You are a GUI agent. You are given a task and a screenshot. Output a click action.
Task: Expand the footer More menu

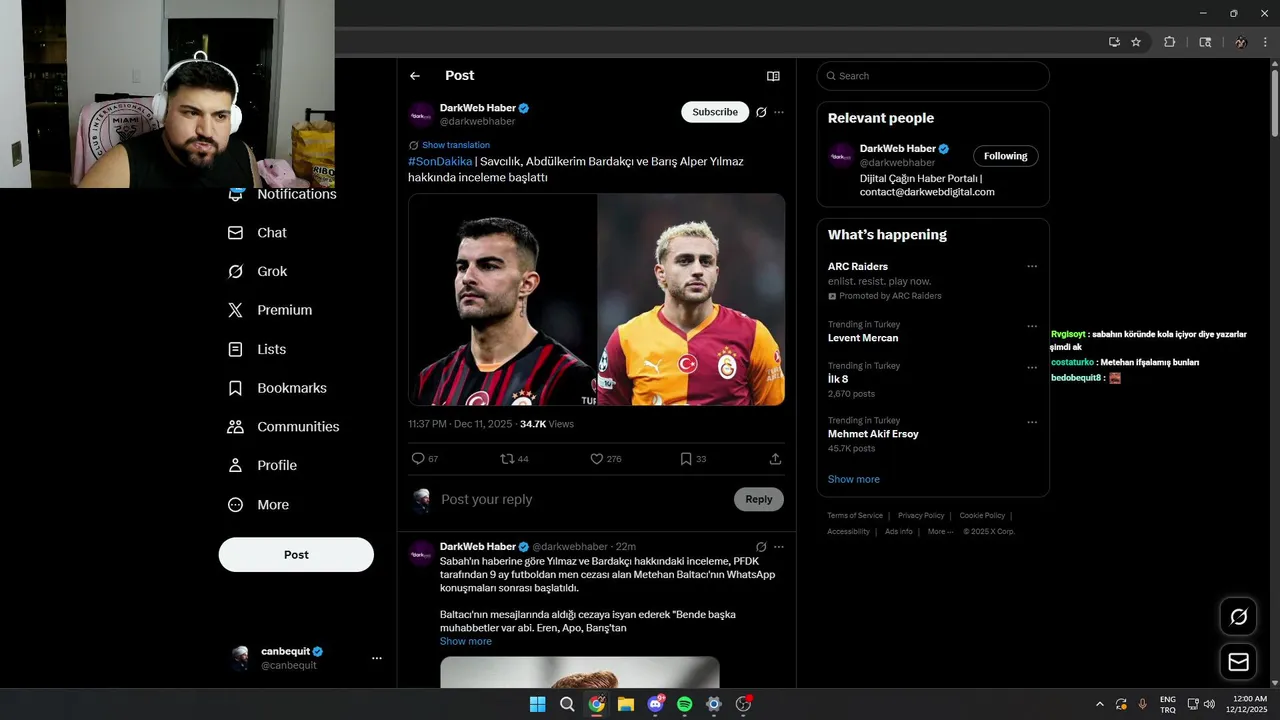pos(939,532)
